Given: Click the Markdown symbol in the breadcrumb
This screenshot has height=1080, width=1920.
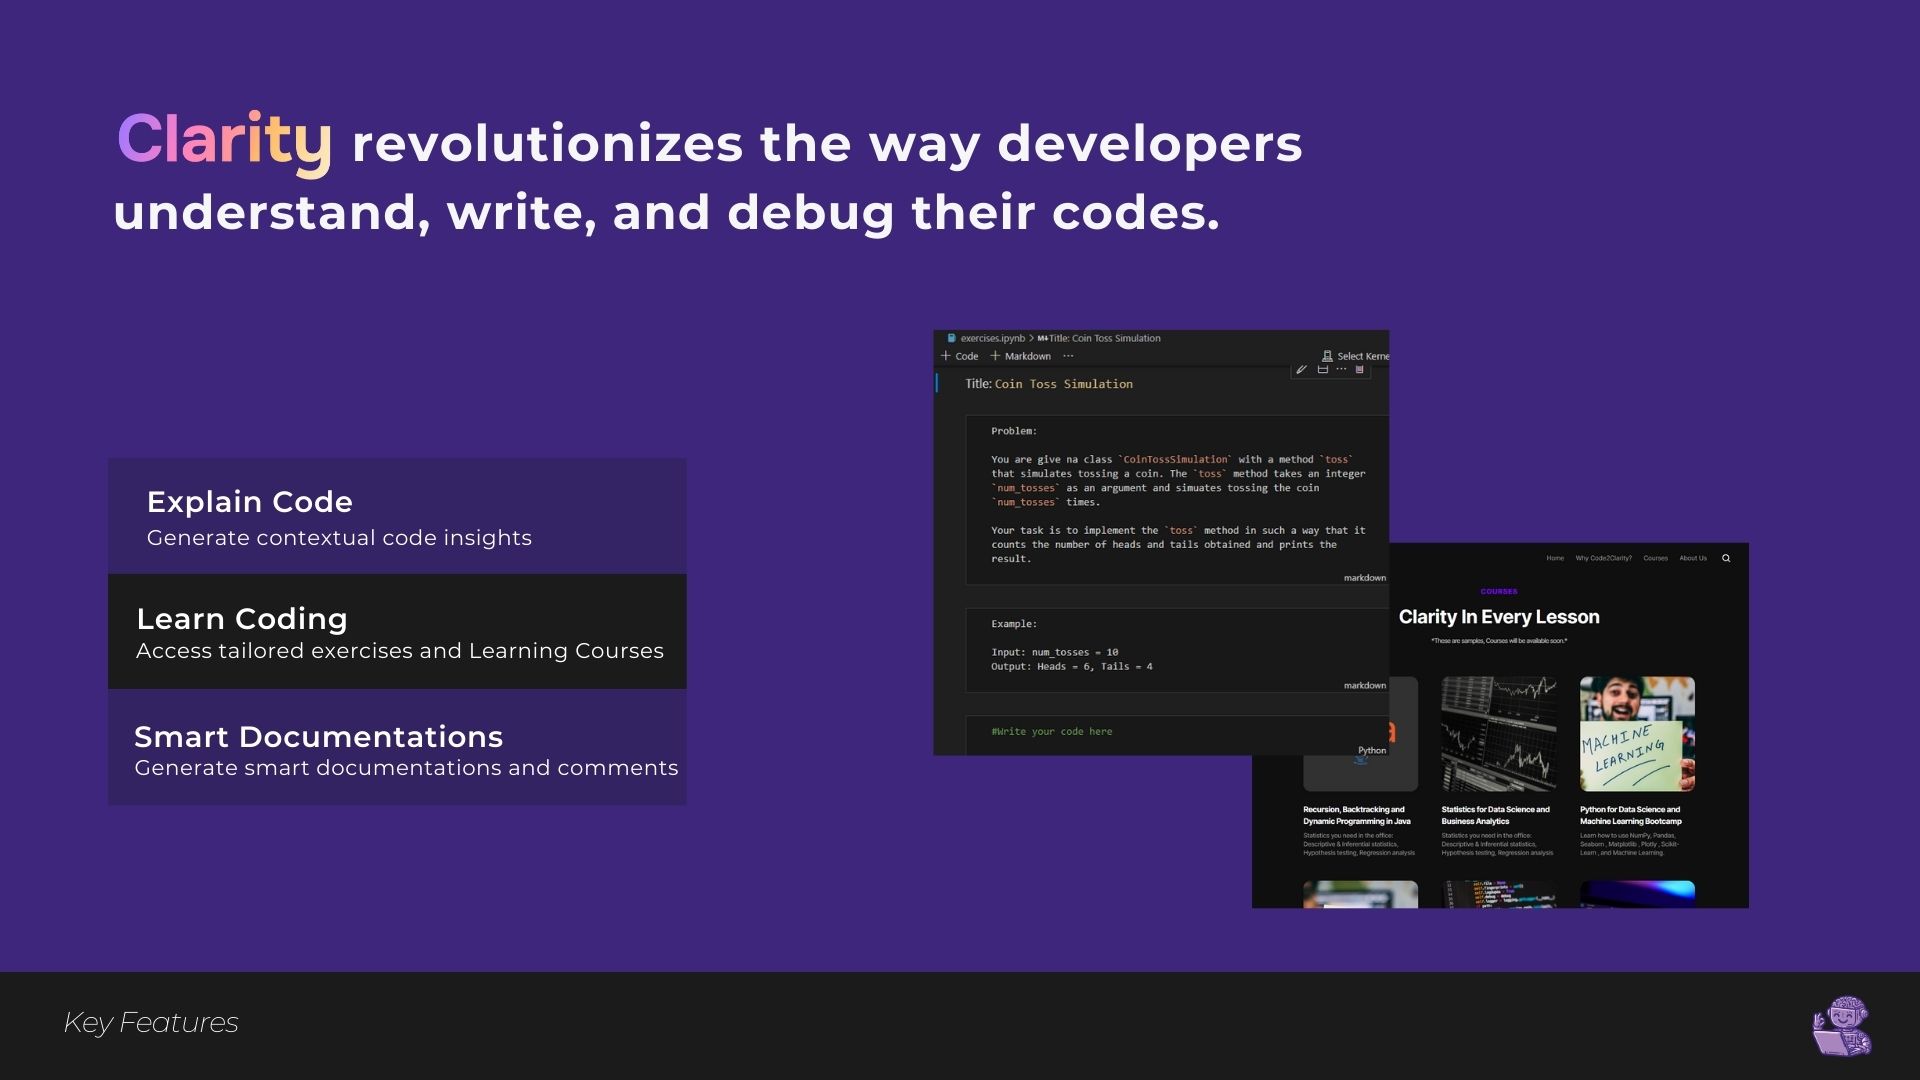Looking at the screenshot, I should tap(1043, 338).
